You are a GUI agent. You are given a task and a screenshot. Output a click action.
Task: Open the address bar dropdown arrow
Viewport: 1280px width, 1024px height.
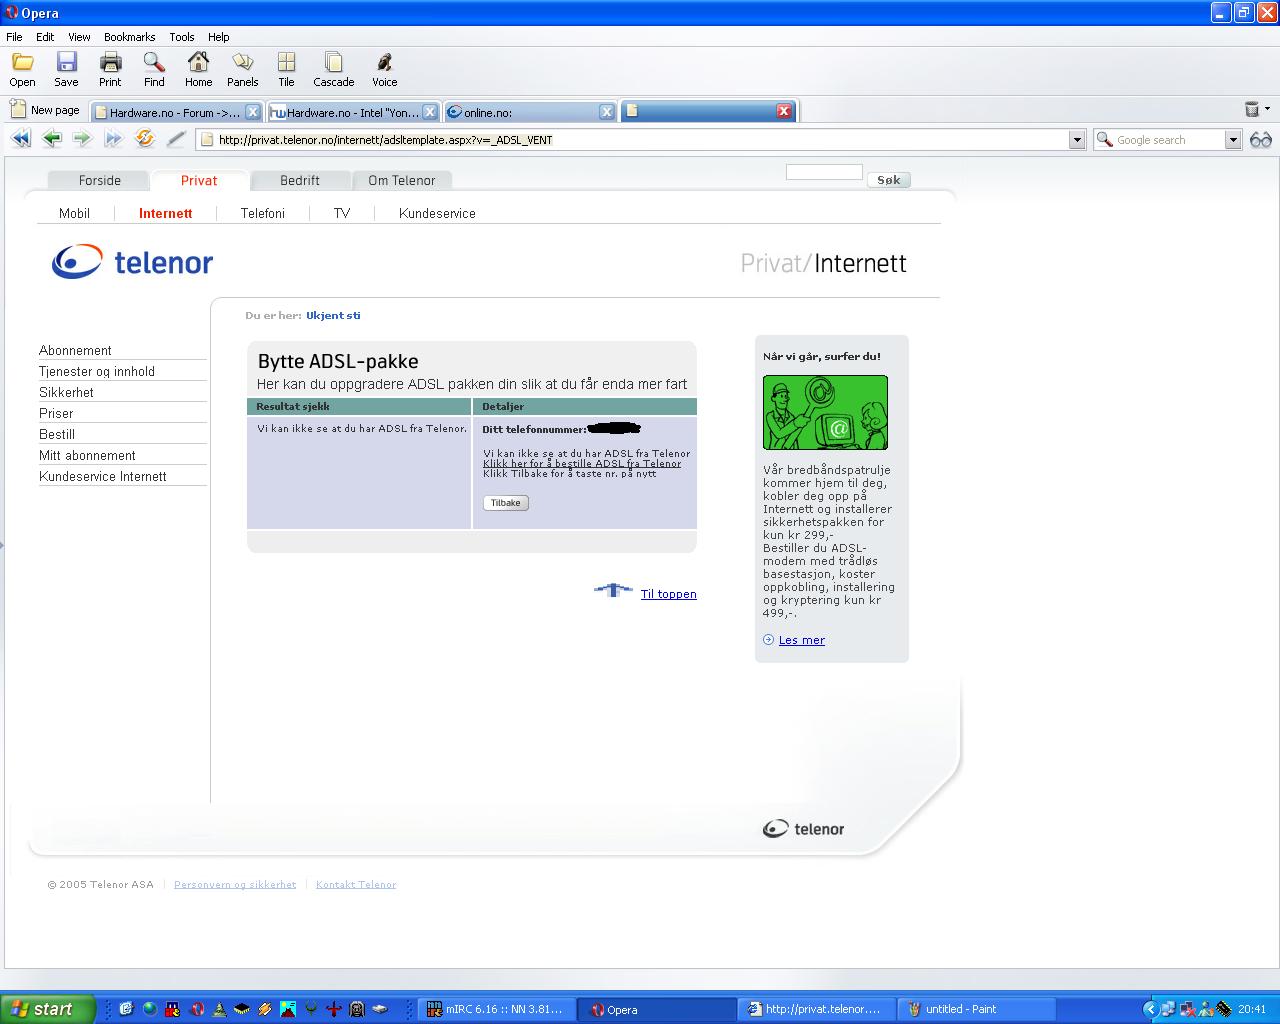[1077, 140]
